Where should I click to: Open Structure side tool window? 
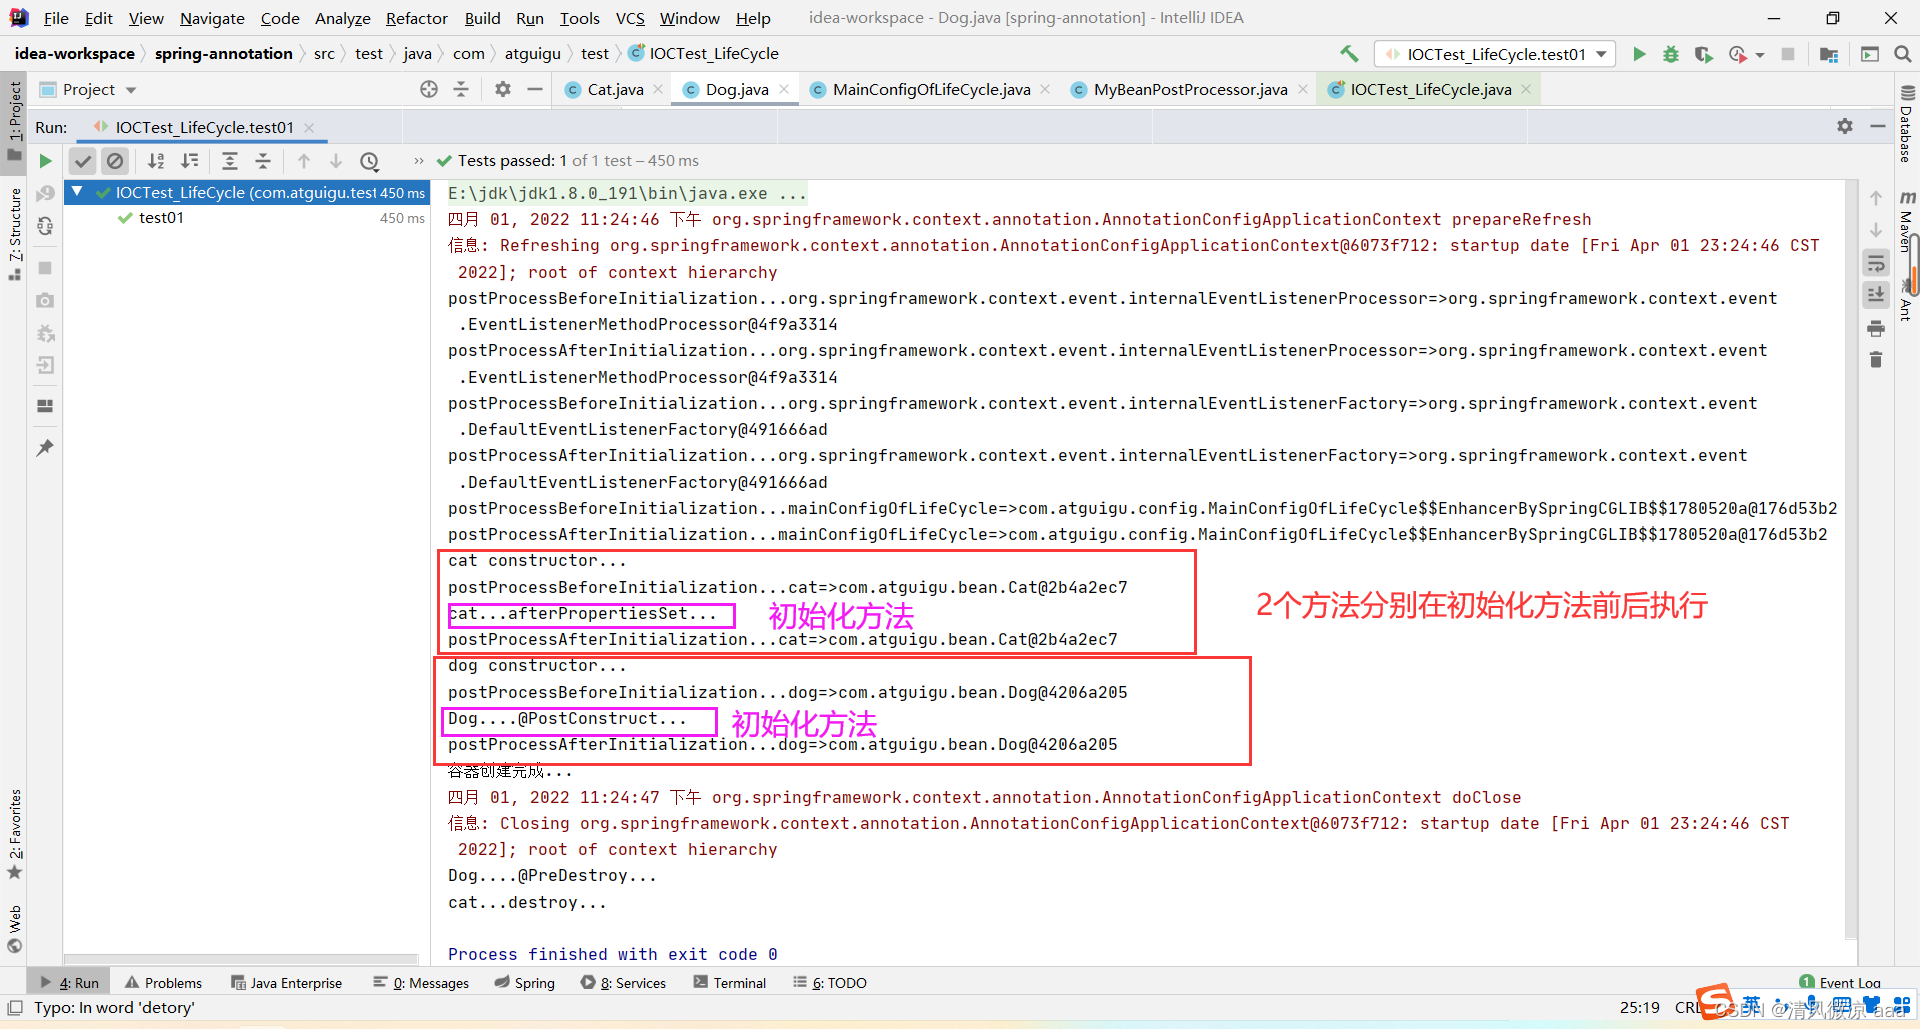point(15,233)
